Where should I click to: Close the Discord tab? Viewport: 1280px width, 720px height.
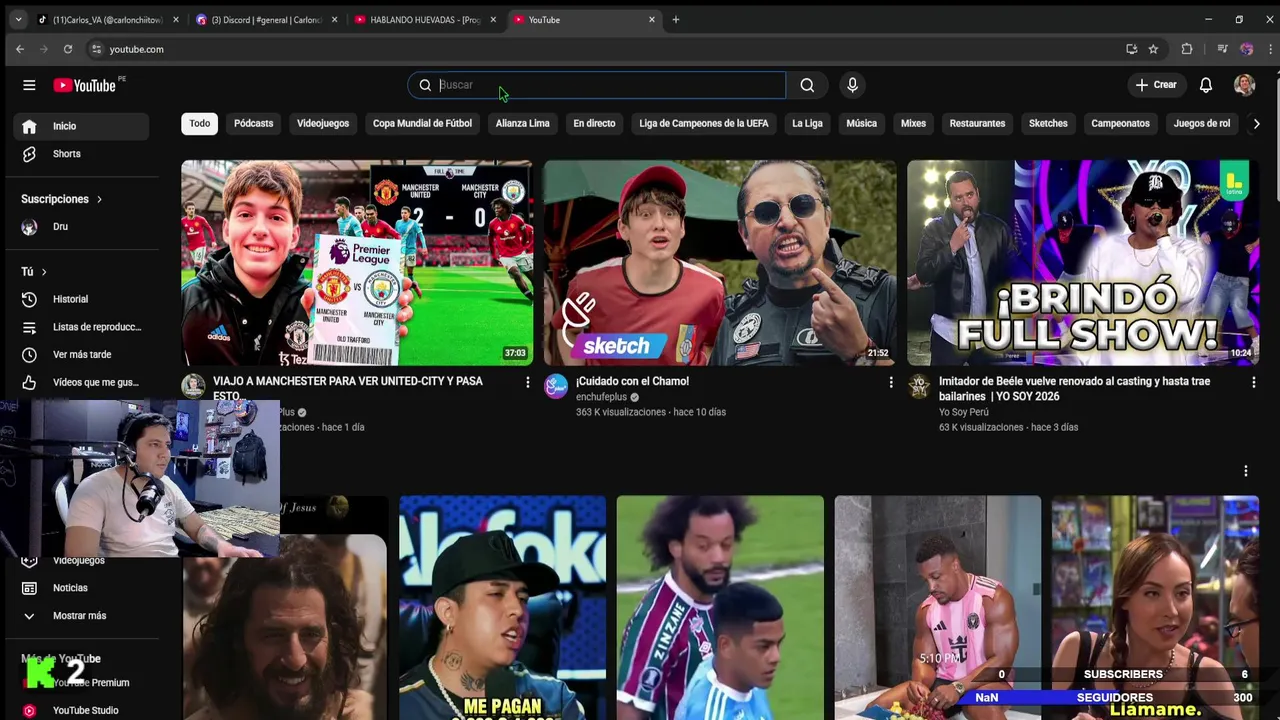334,19
